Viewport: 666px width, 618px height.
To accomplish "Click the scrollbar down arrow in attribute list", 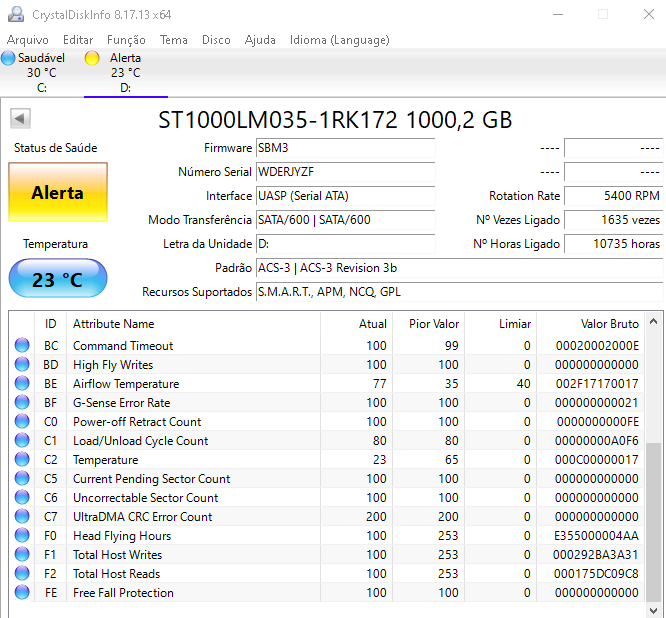I will coord(654,610).
